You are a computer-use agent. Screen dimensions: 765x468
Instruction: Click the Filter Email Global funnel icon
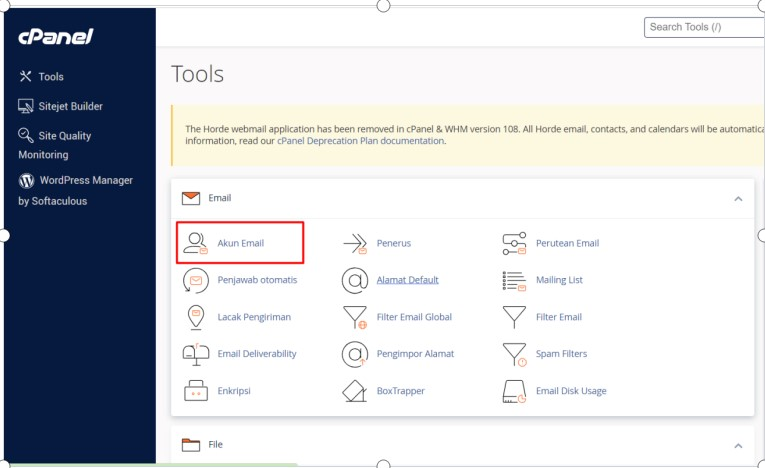pyautogui.click(x=355, y=317)
